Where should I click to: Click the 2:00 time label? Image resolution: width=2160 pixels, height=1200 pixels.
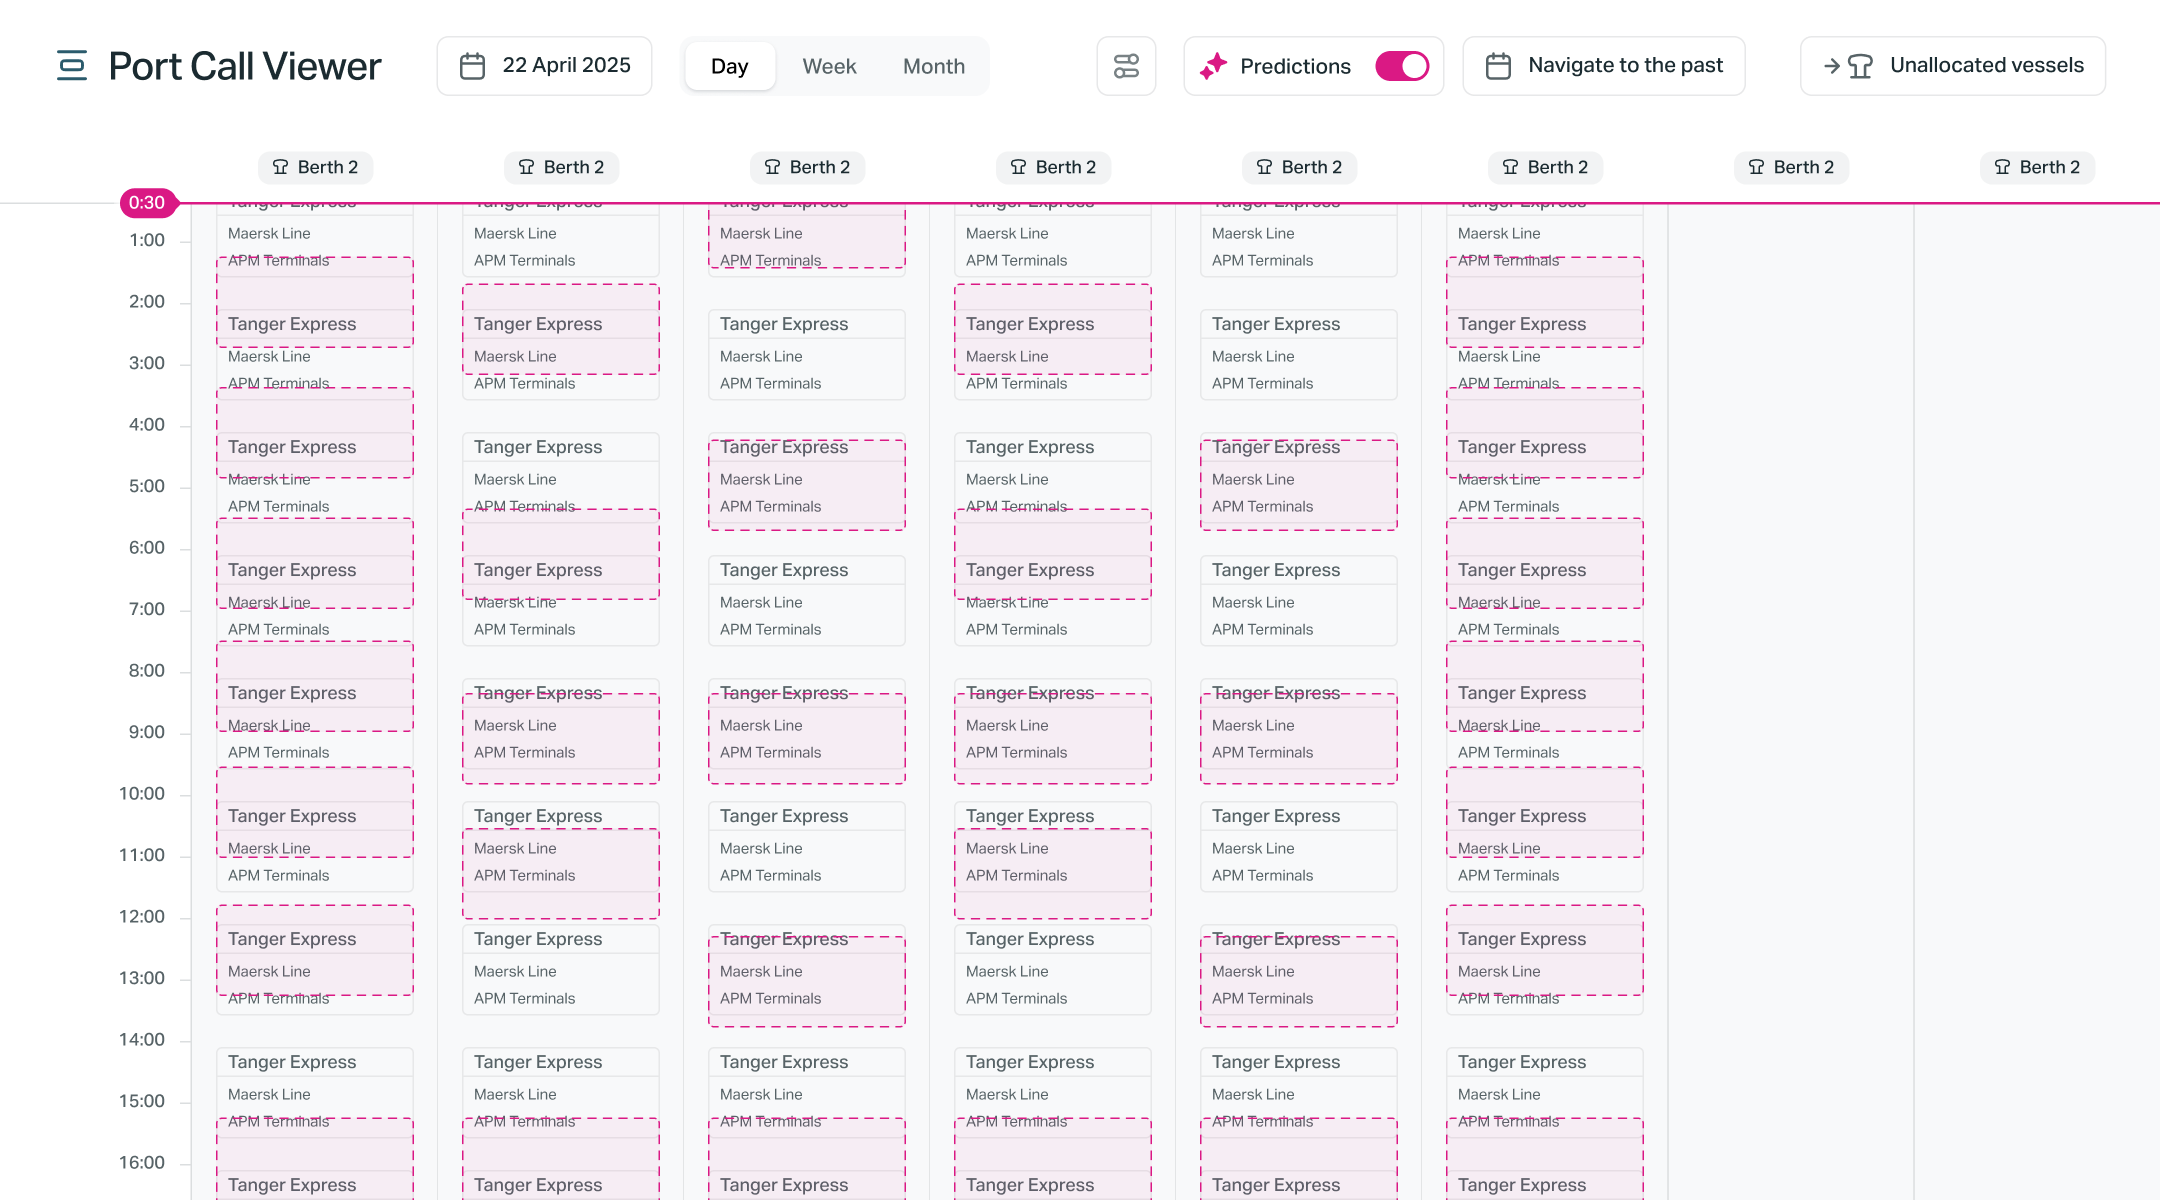tap(147, 302)
